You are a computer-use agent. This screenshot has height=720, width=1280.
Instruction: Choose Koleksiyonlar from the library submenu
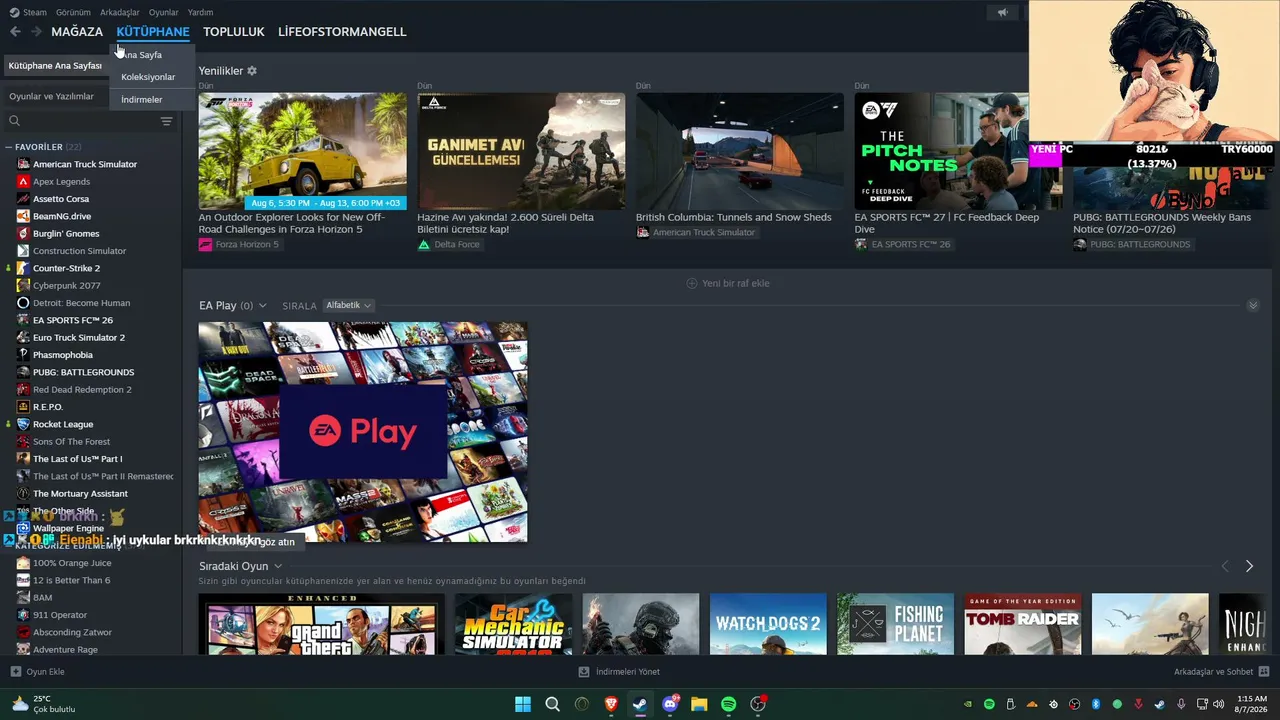(148, 77)
